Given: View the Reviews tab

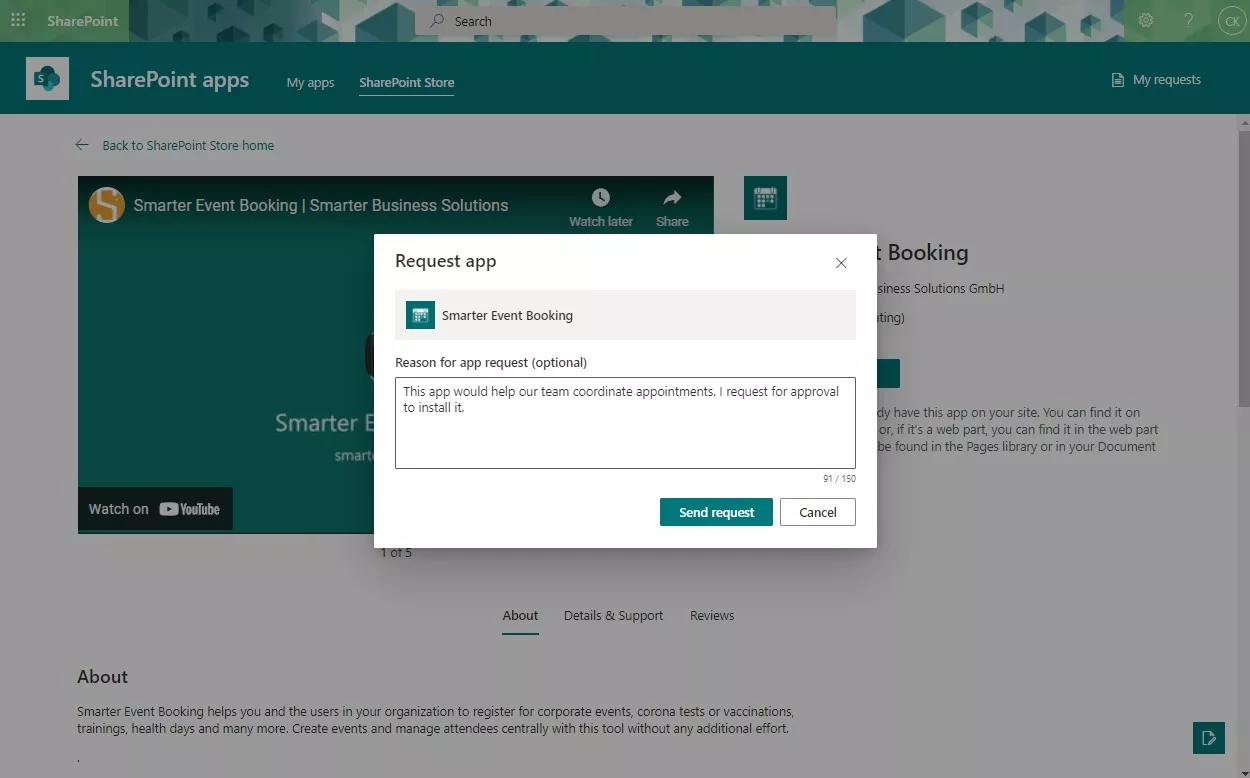Looking at the screenshot, I should (712, 615).
